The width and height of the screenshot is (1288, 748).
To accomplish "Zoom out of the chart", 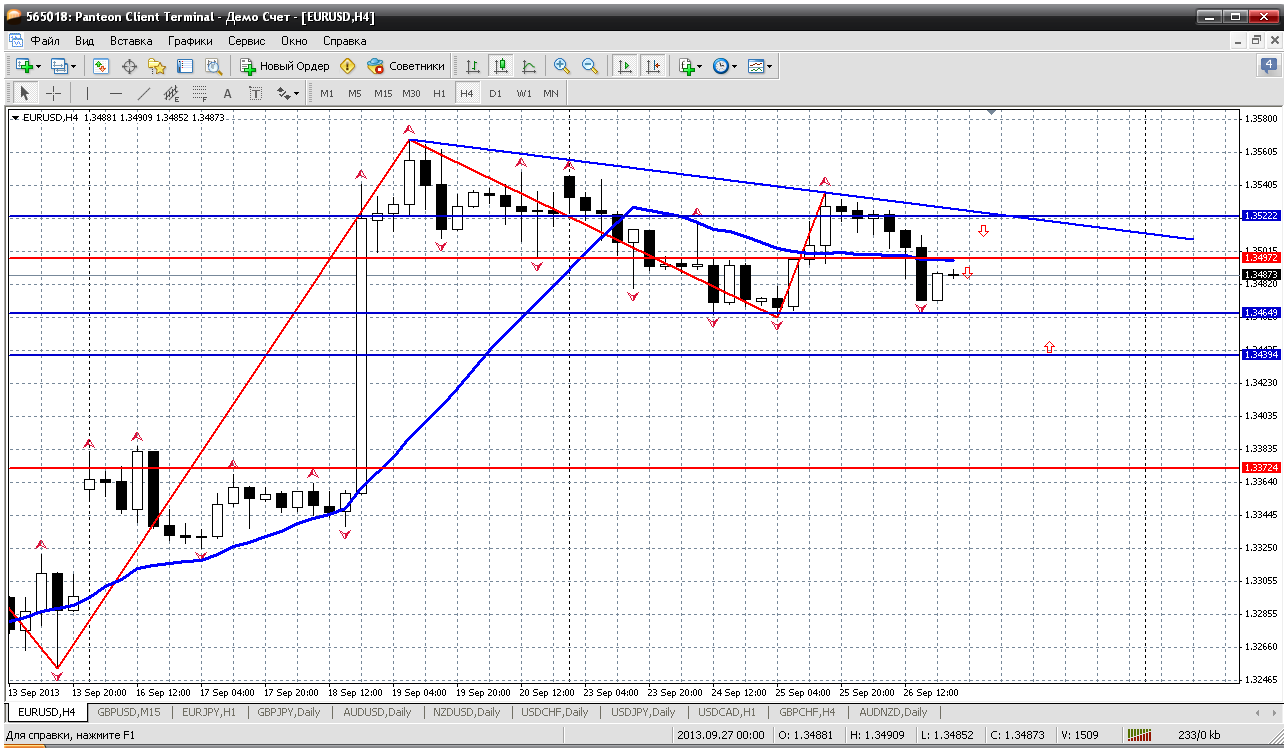I will point(590,66).
